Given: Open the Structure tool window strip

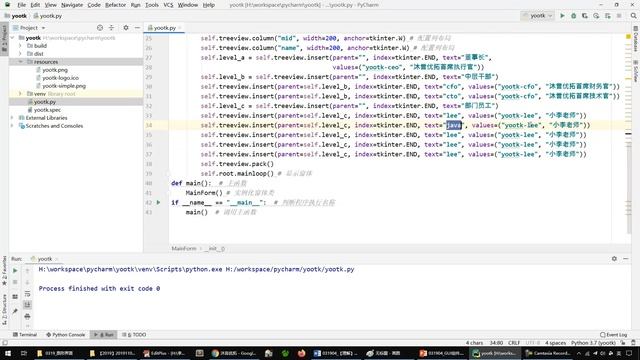Looking at the screenshot, I should click(x=4, y=309).
